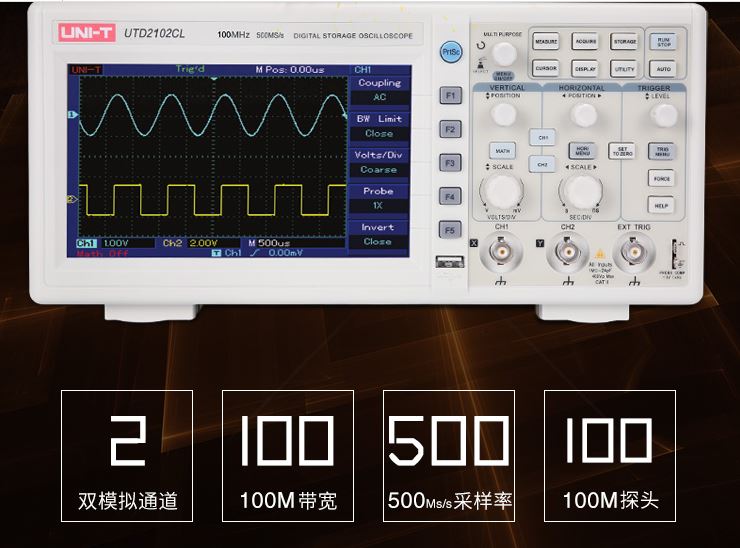740x548 pixels.
Task: Open the STORAGE menu button
Action: click(x=624, y=42)
